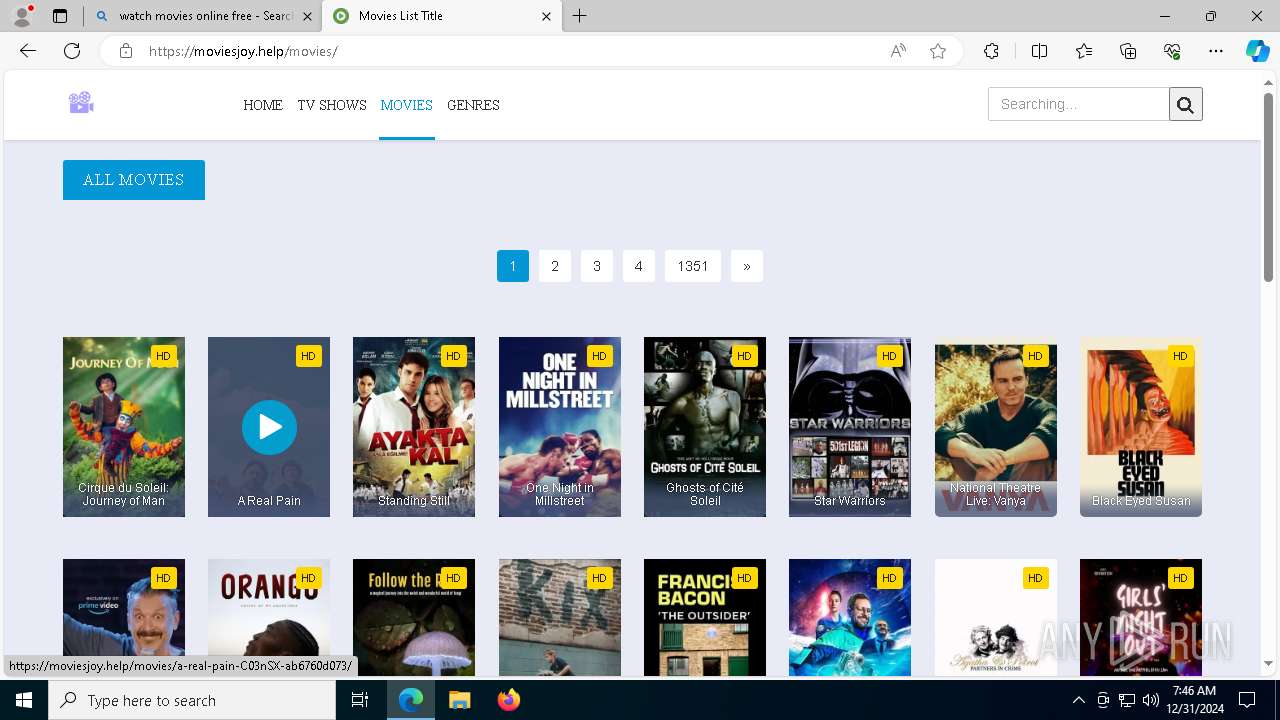The image size is (1280, 720).
Task: Click the page vertical scrollbar
Action: coord(1269,186)
